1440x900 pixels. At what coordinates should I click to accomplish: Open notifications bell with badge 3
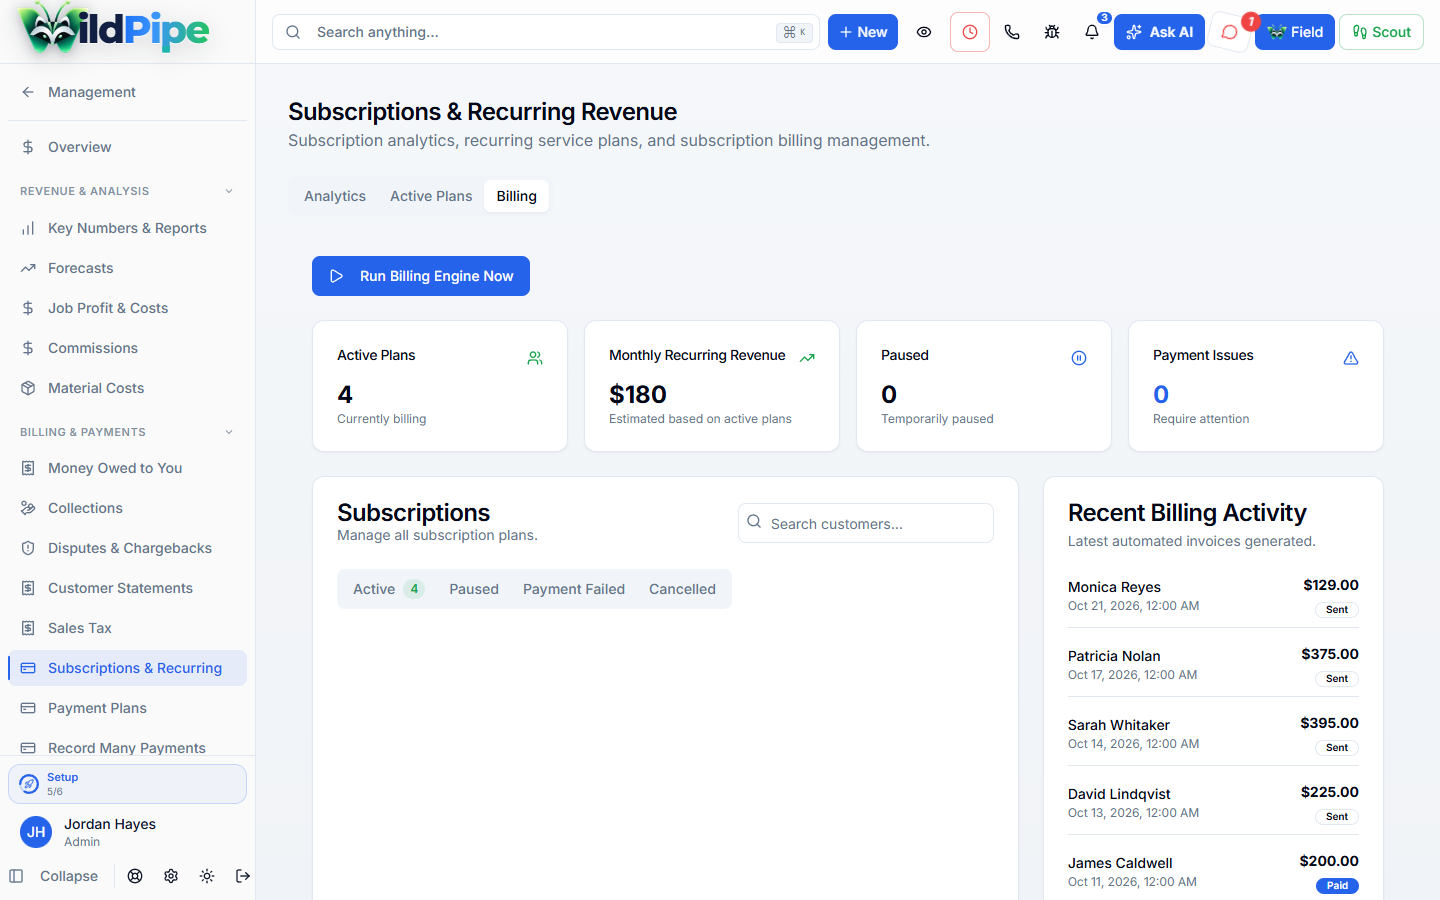tap(1092, 32)
